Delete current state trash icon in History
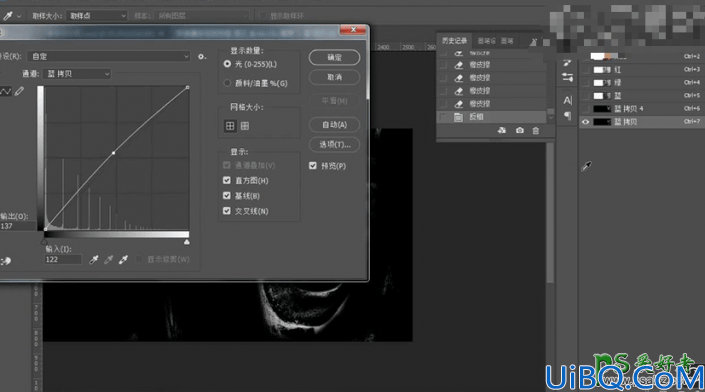 [x=535, y=130]
